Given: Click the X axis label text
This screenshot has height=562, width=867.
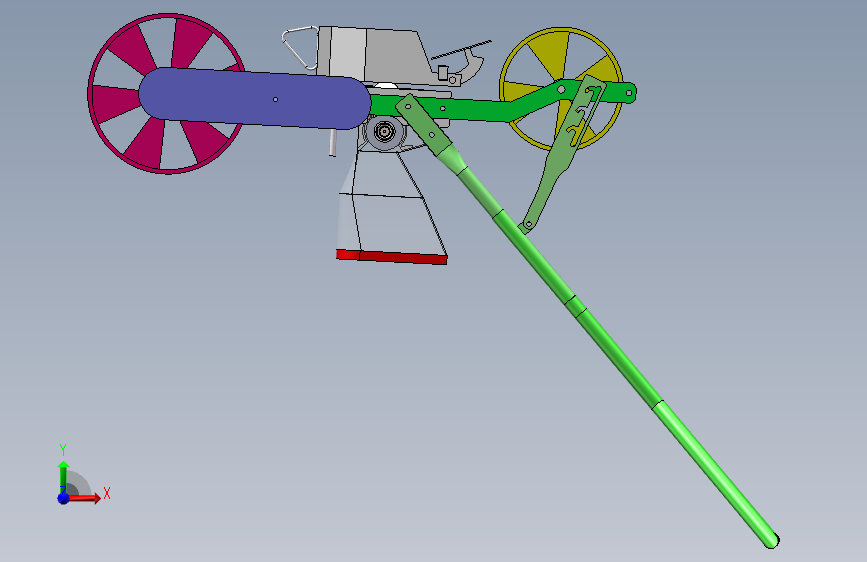Looking at the screenshot, I should pos(107,493).
